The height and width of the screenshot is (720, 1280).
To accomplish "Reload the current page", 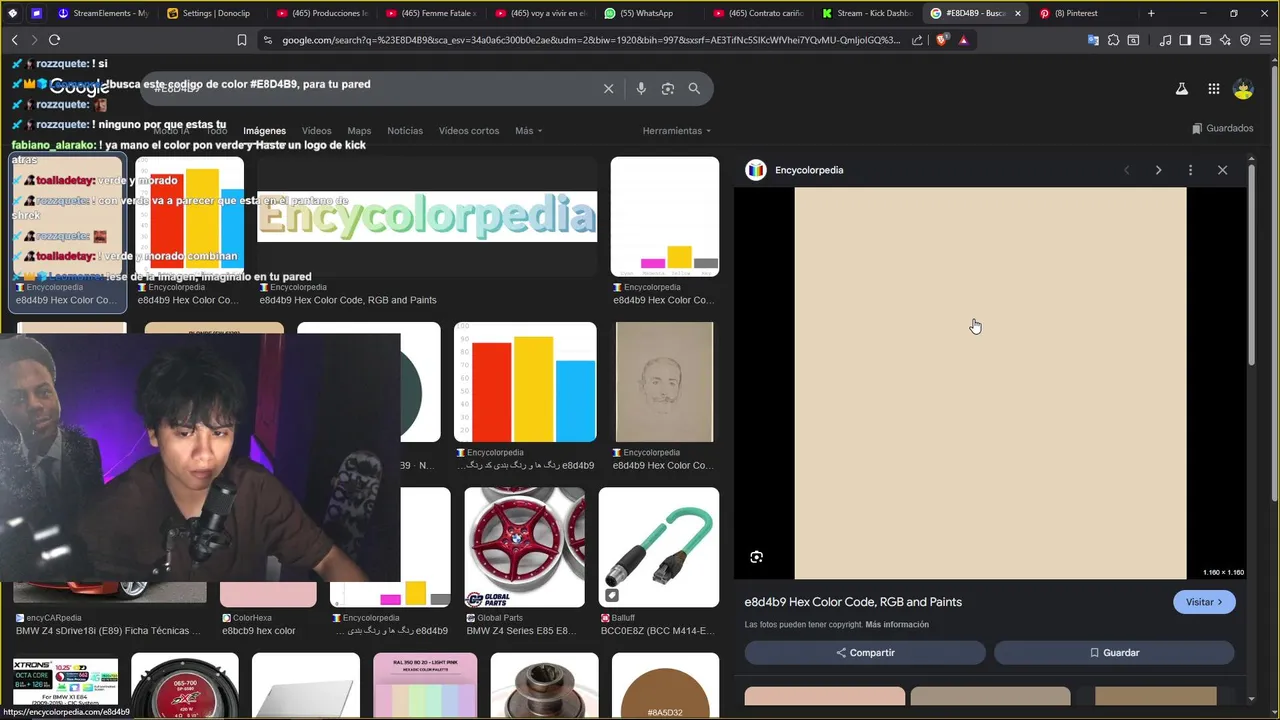I will click(54, 40).
